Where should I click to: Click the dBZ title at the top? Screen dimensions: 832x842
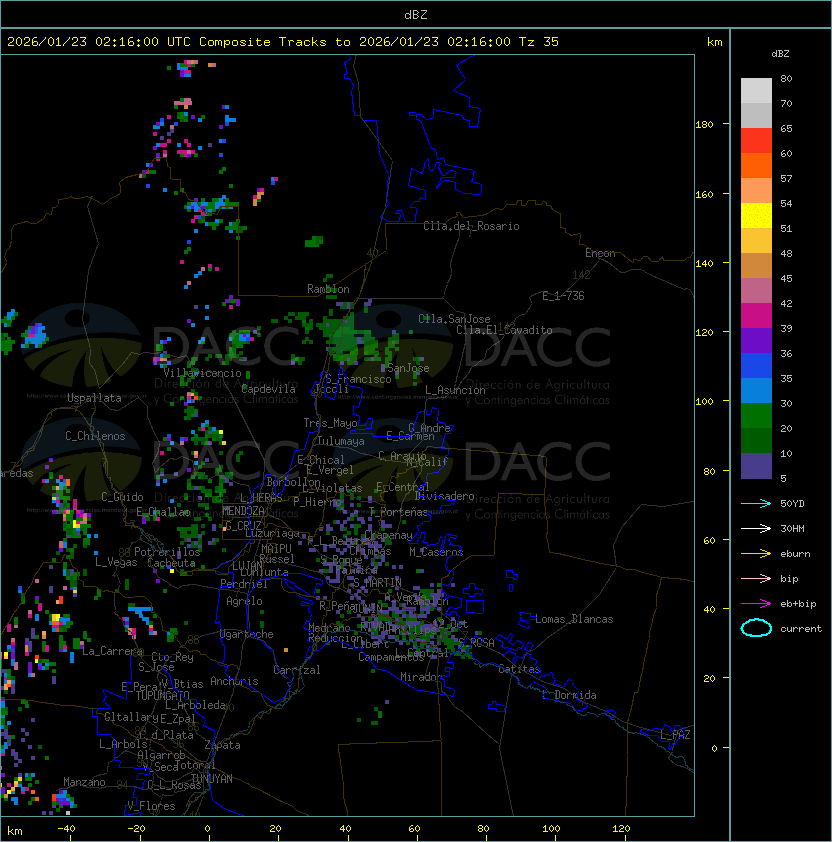click(416, 14)
